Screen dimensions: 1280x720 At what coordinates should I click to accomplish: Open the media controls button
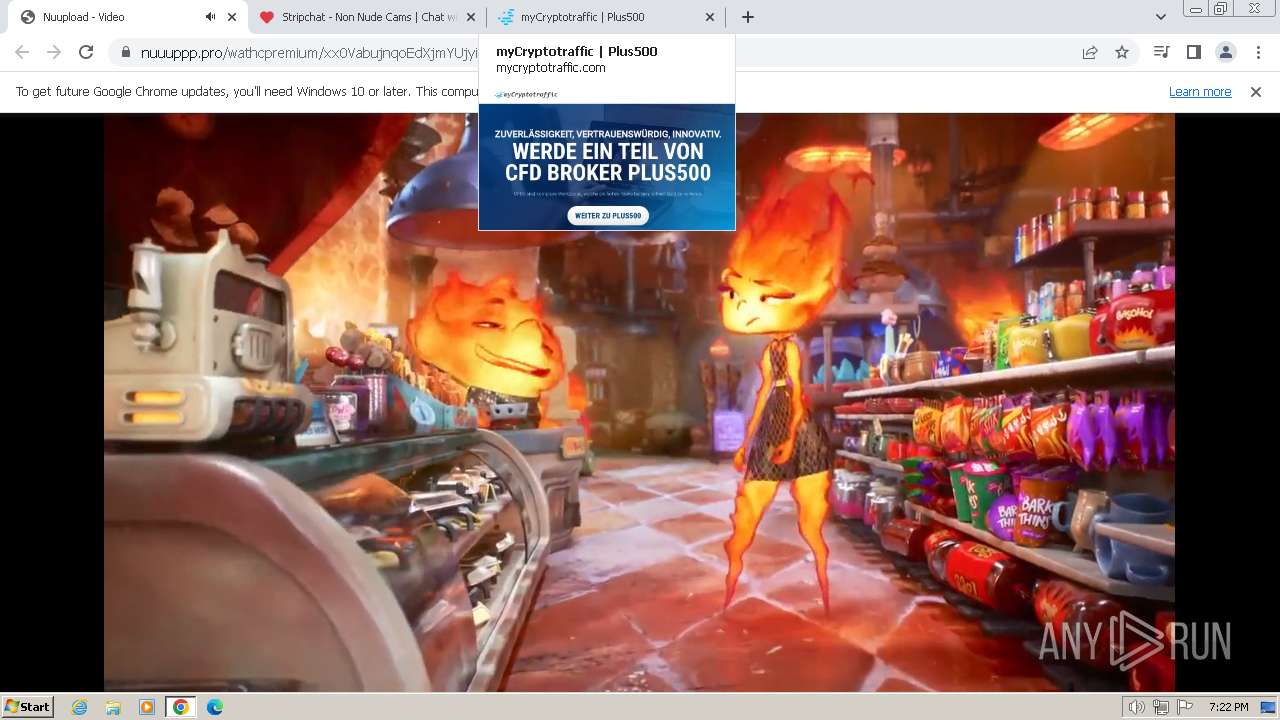click(x=1161, y=52)
